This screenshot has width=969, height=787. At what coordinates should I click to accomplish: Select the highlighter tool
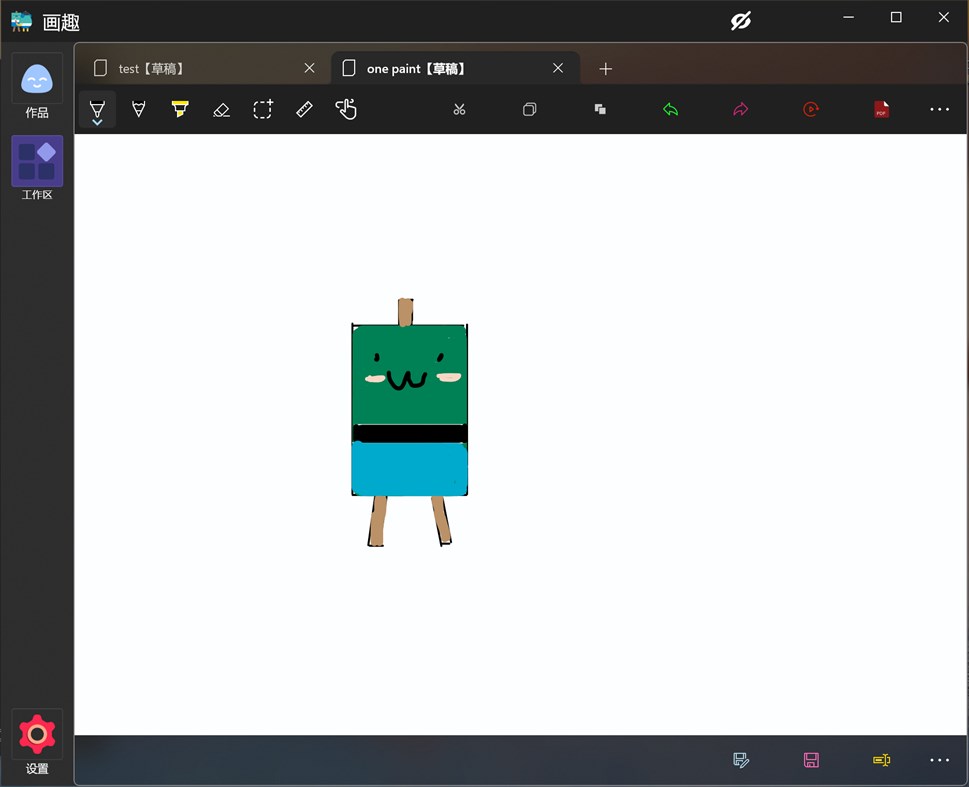180,109
